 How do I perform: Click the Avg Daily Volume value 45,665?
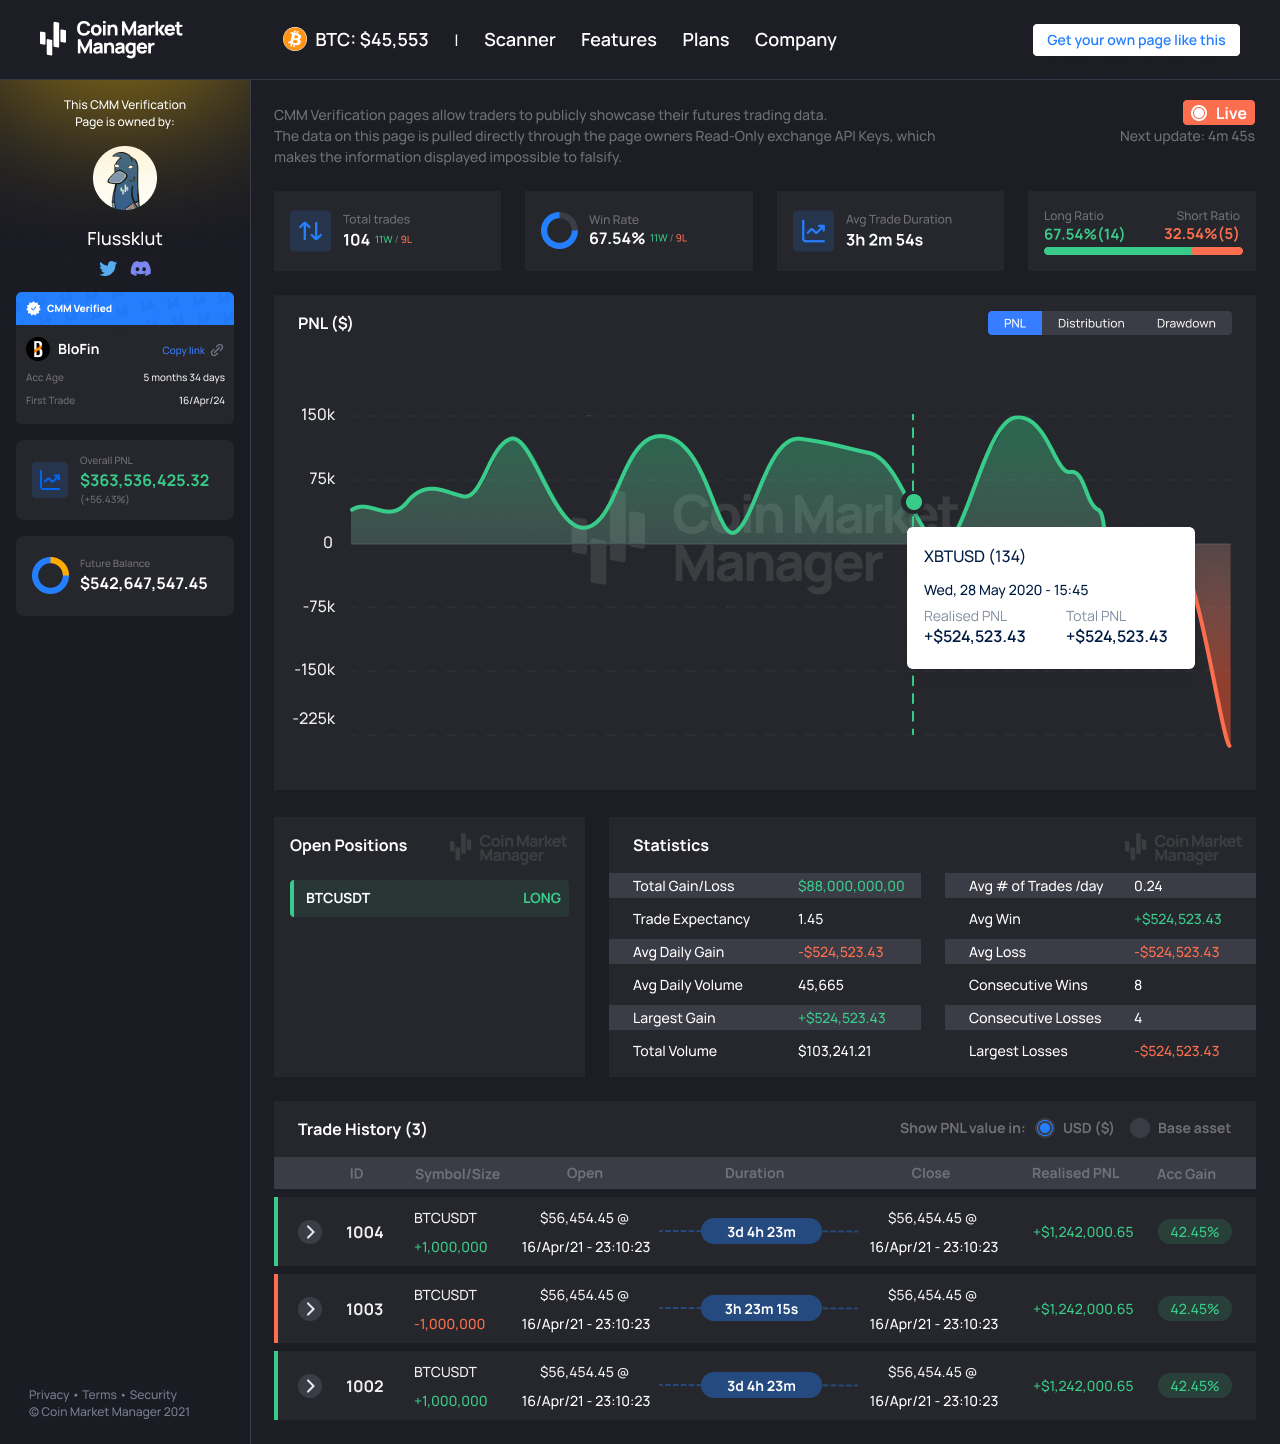pos(821,985)
